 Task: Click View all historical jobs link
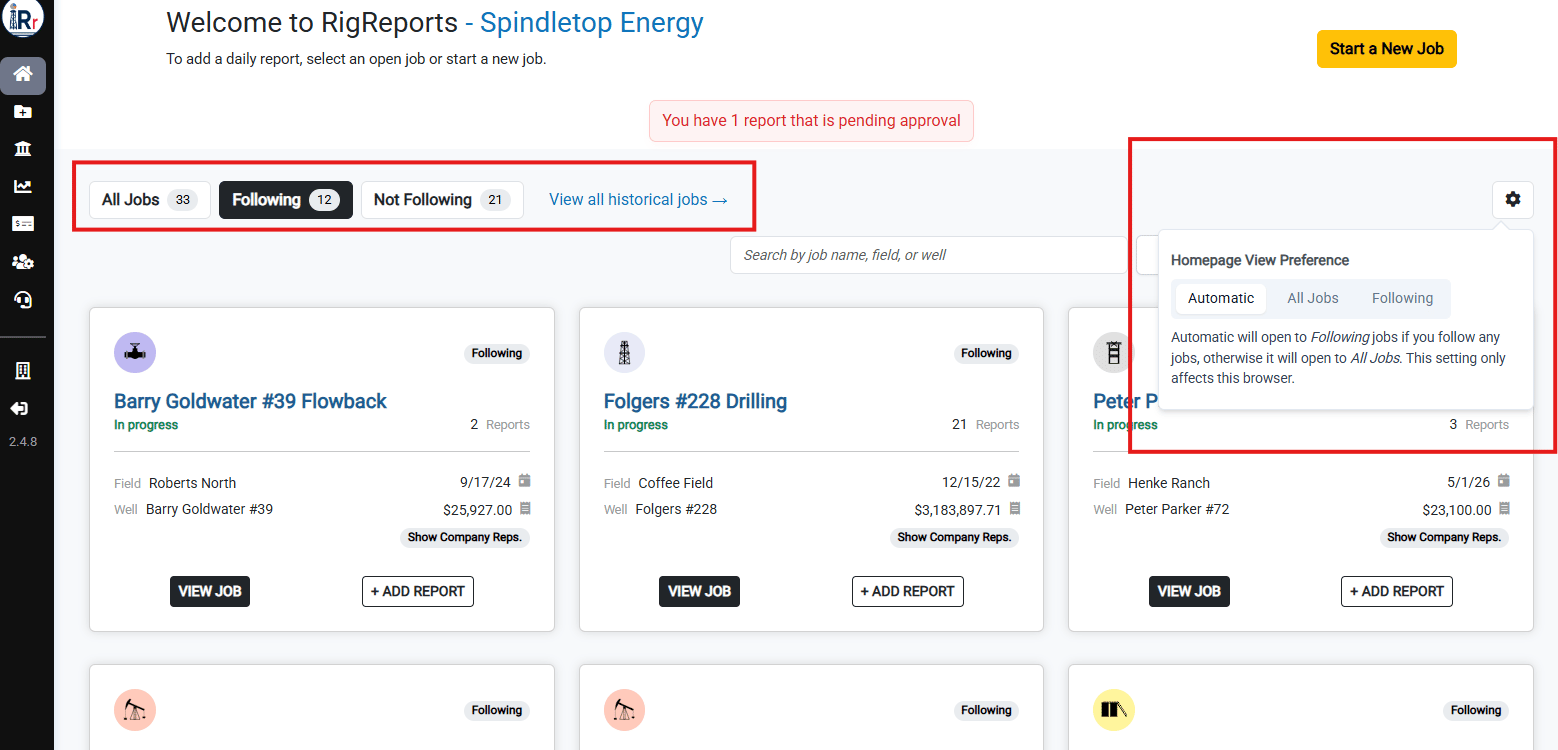pos(638,200)
